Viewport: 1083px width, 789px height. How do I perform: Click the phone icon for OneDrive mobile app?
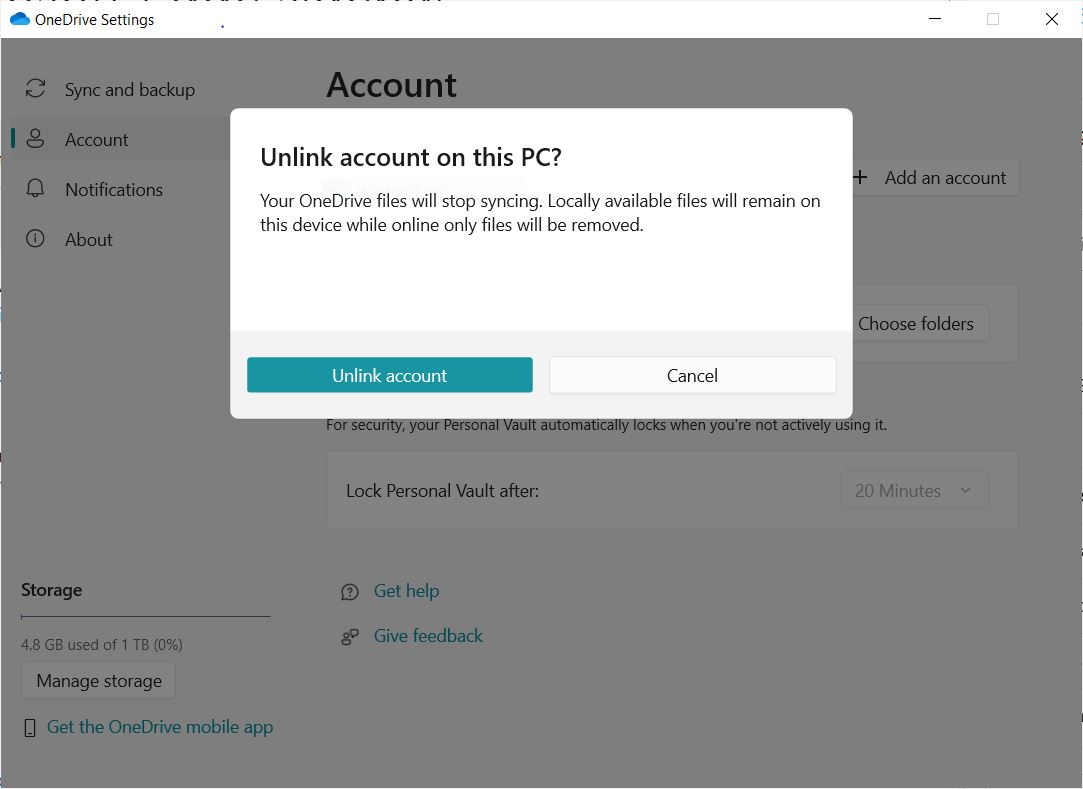coord(30,727)
